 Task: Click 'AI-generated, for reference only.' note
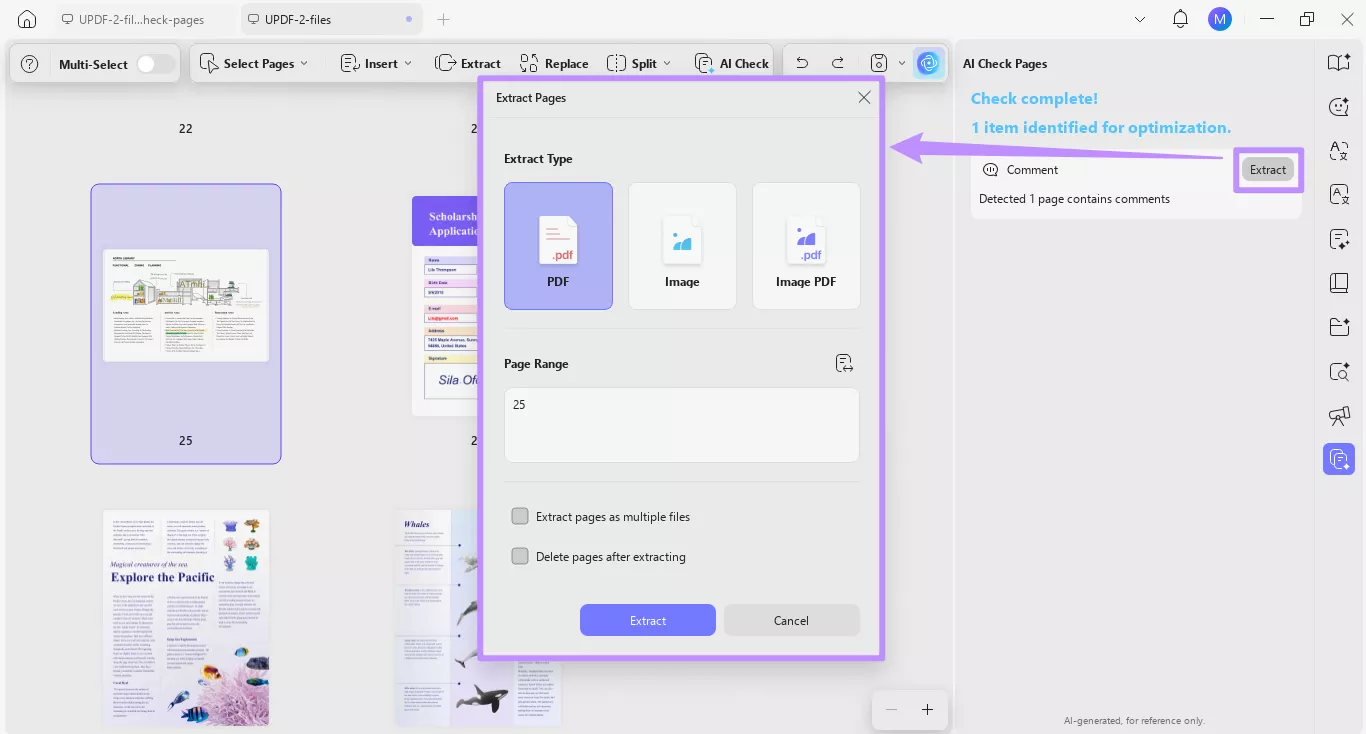[1134, 720]
